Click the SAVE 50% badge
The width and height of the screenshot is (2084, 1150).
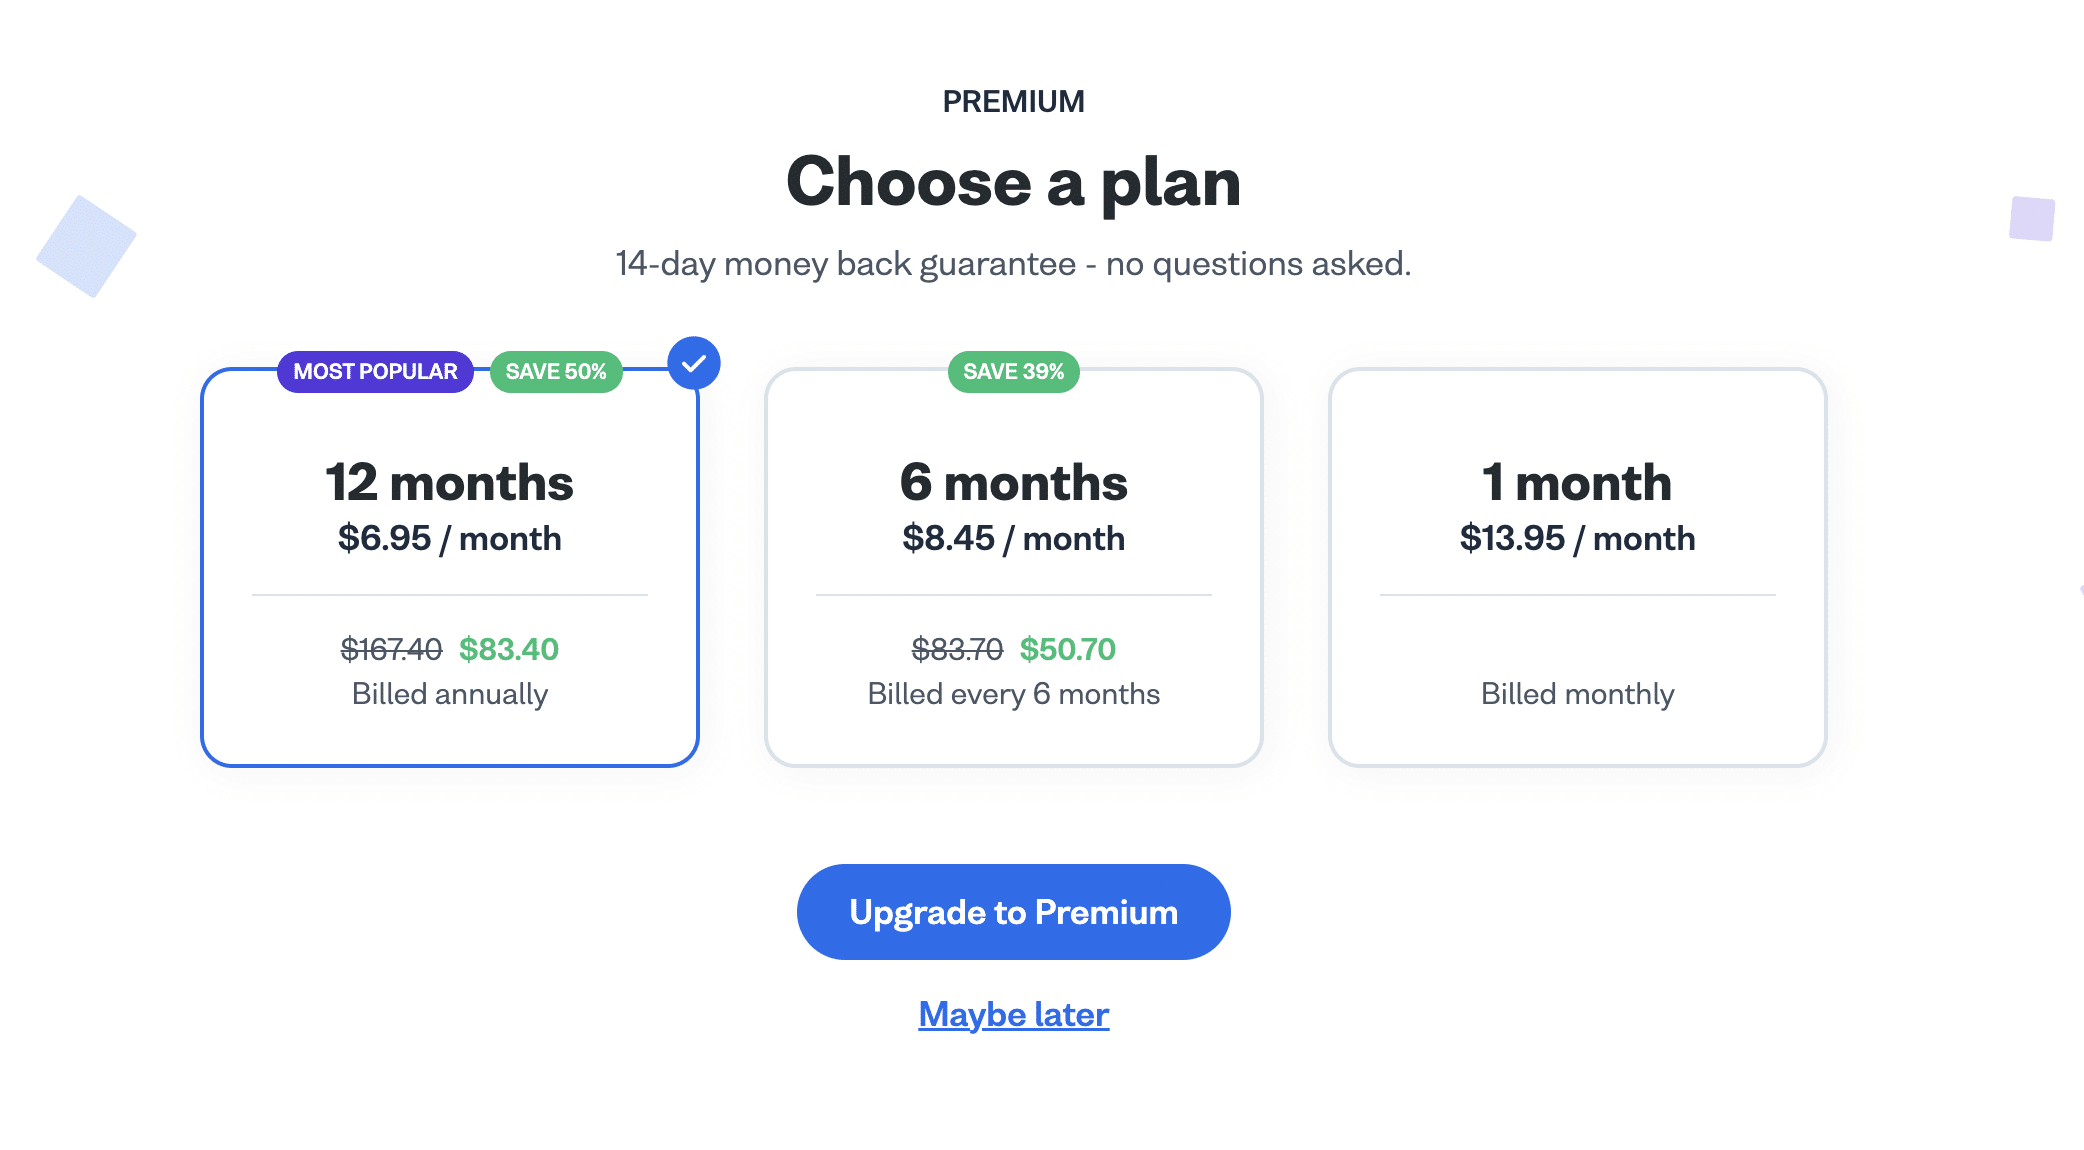556,372
